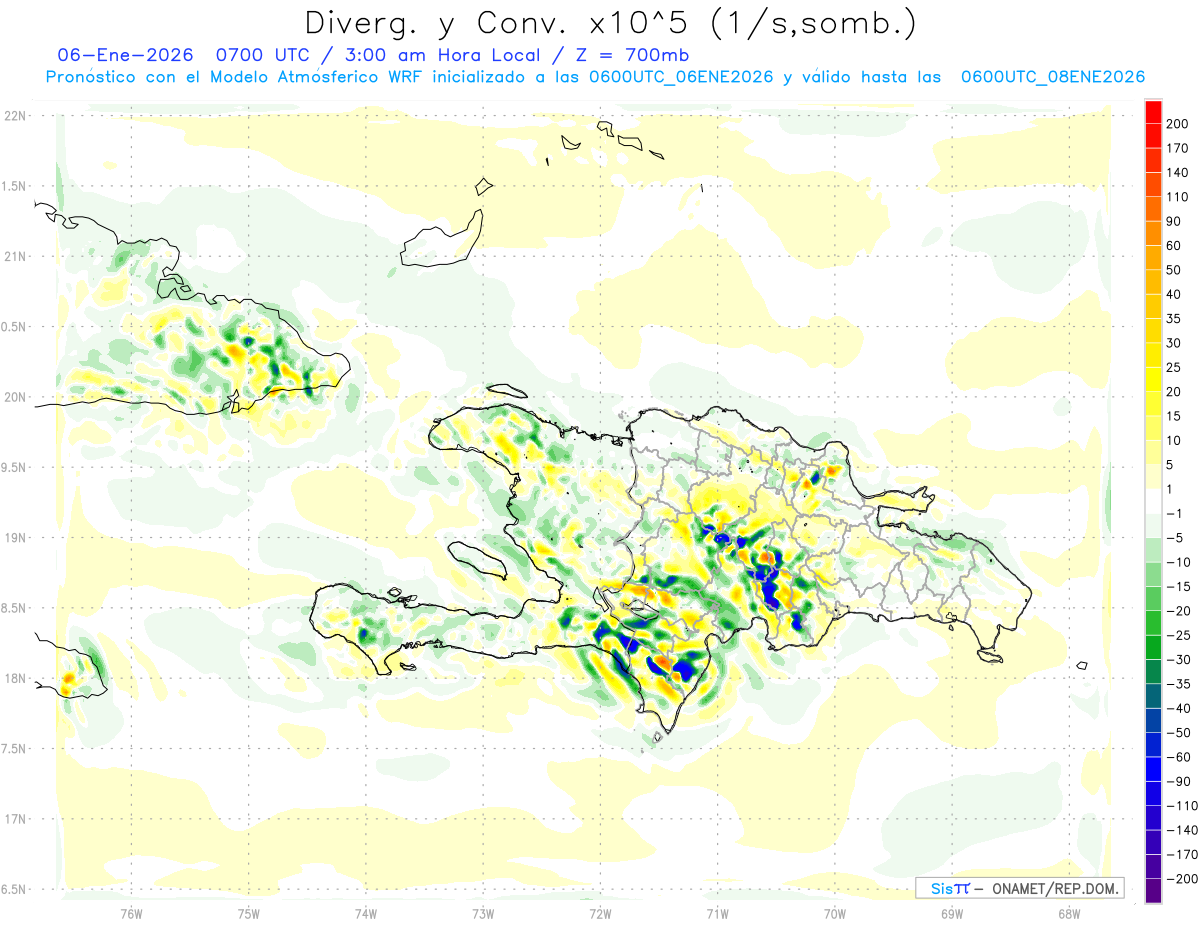Image resolution: width=1200 pixels, height=927 pixels.
Task: Click the negative '-140' color scale value
Action: click(x=1184, y=830)
